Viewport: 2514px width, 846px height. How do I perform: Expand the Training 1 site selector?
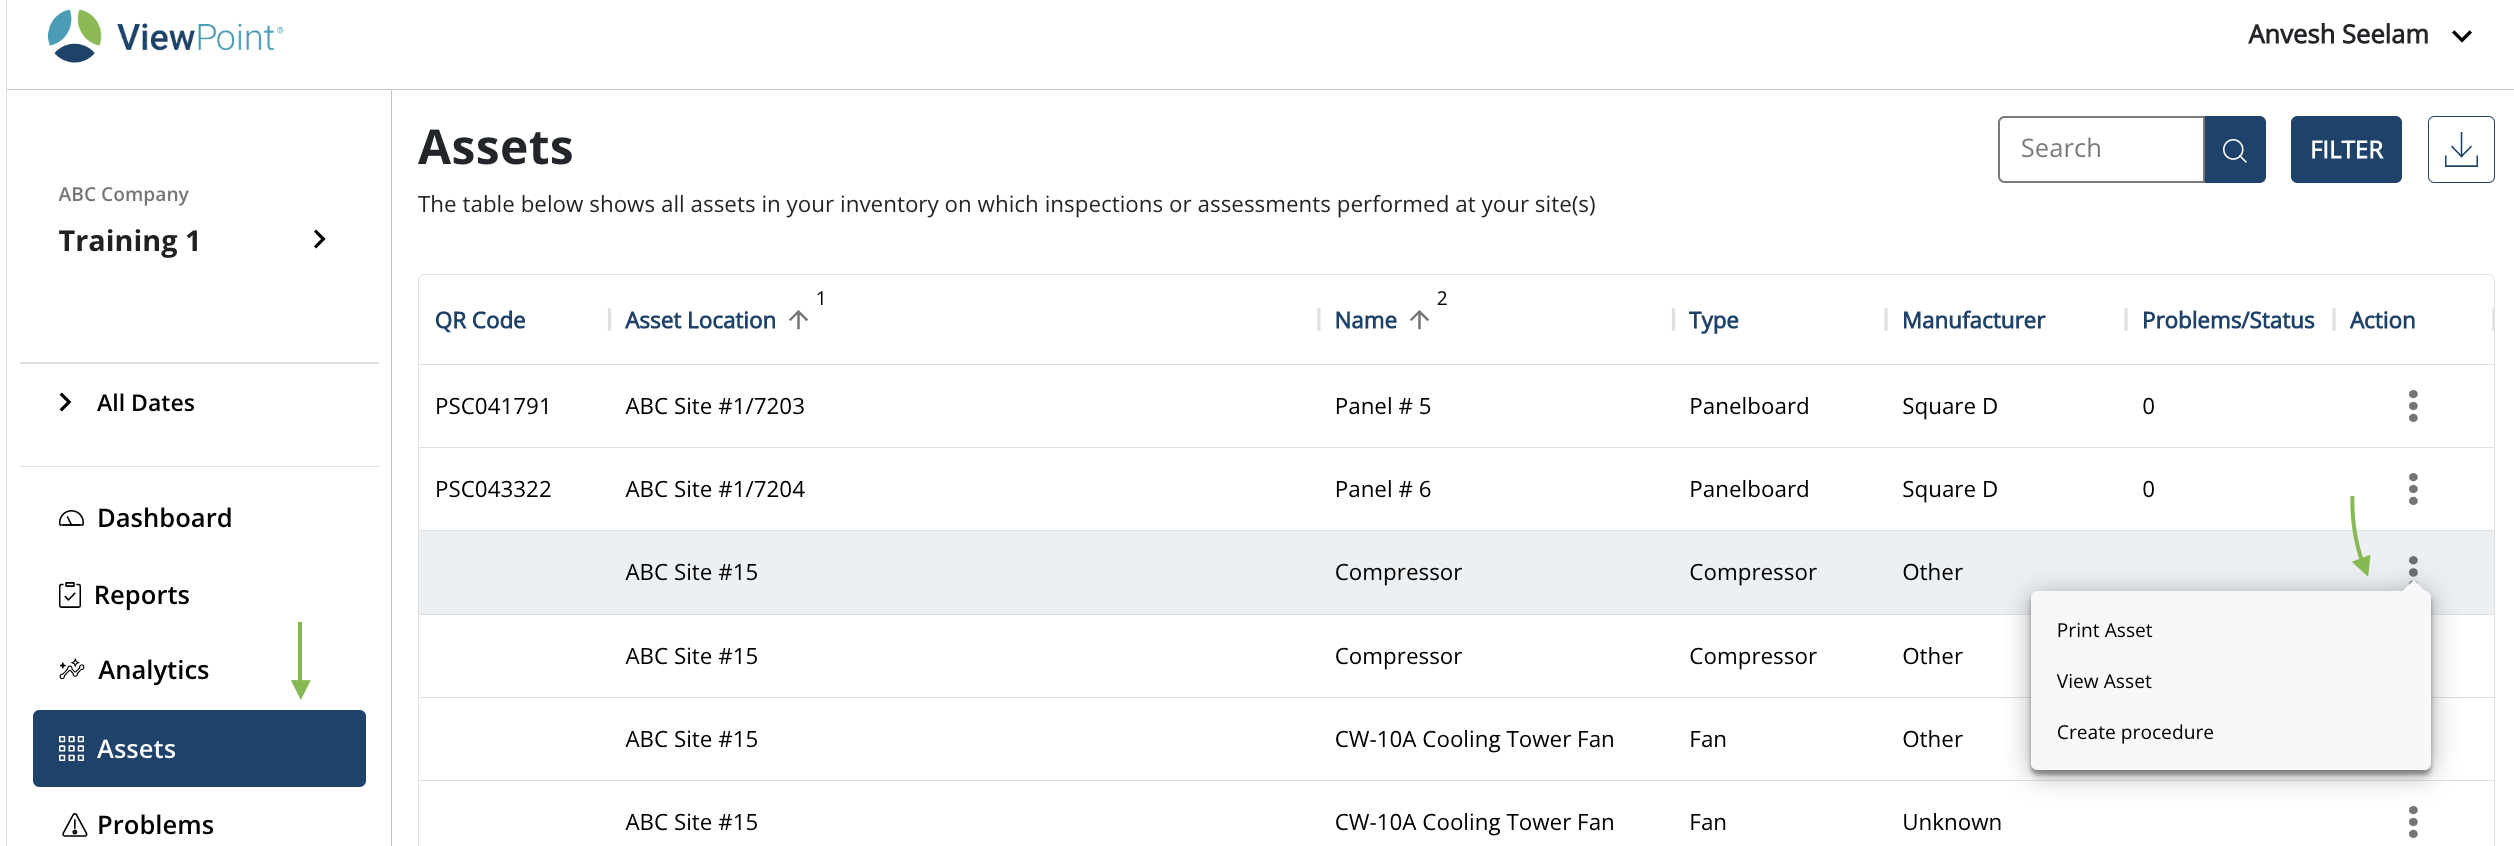tap(319, 240)
